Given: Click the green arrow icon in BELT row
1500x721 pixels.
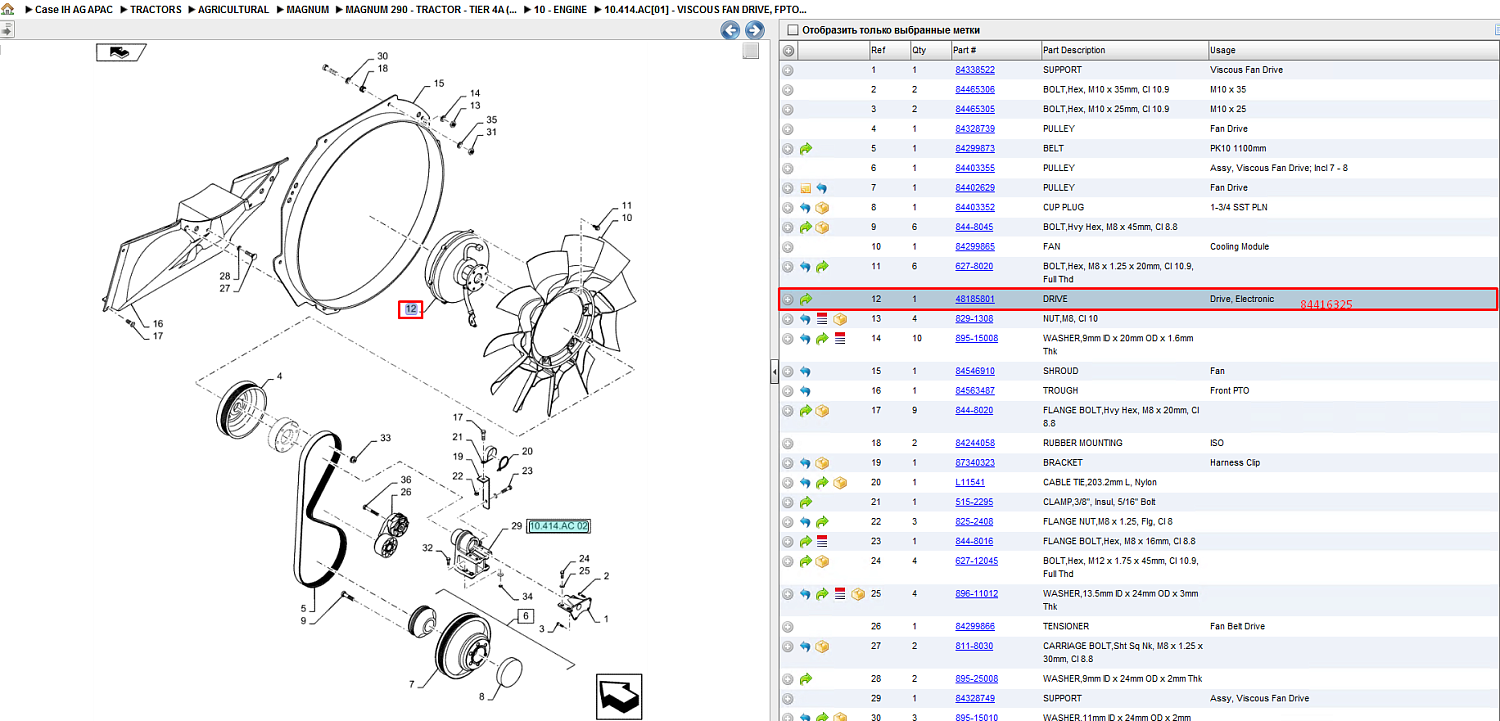Looking at the screenshot, I should click(806, 148).
